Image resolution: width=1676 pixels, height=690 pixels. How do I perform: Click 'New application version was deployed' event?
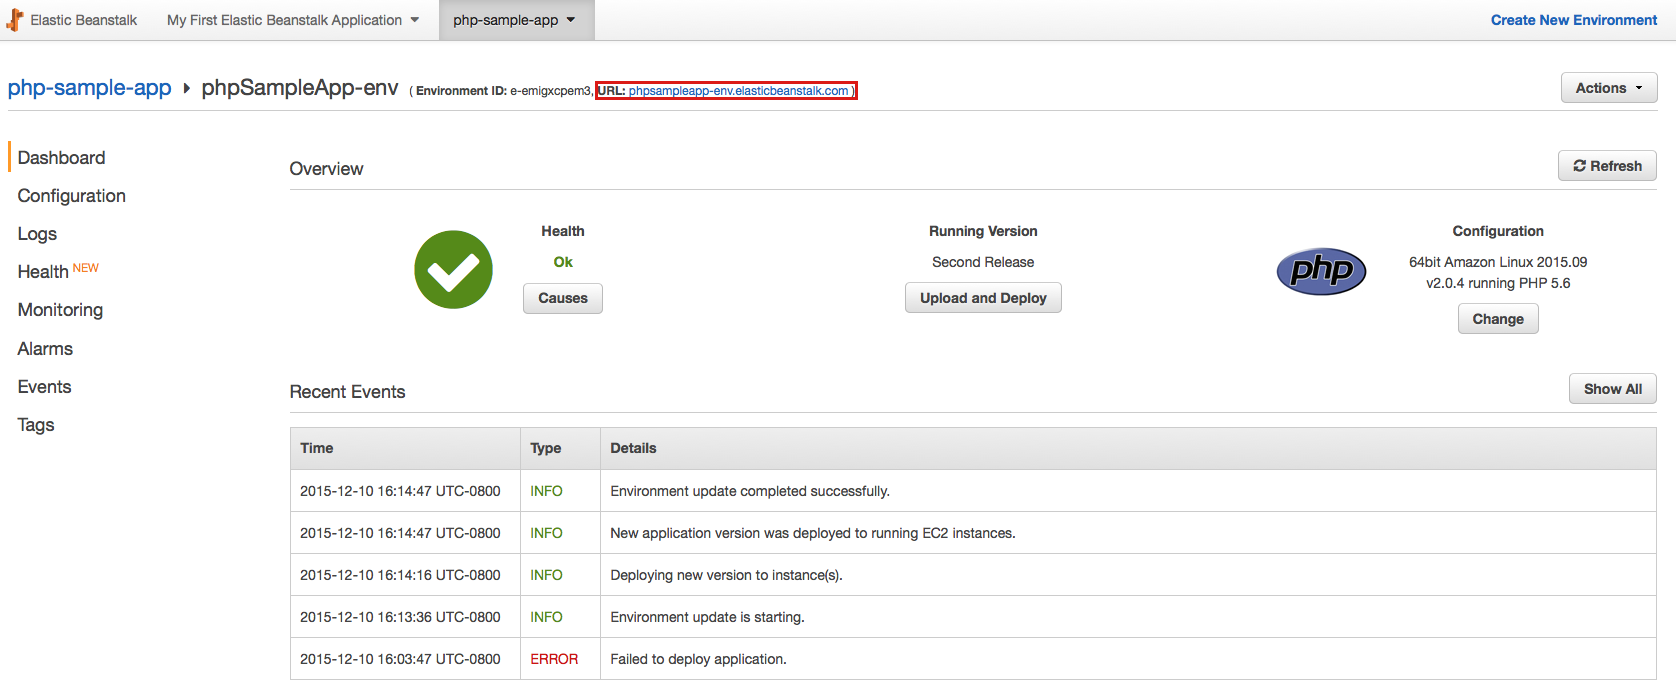(813, 533)
